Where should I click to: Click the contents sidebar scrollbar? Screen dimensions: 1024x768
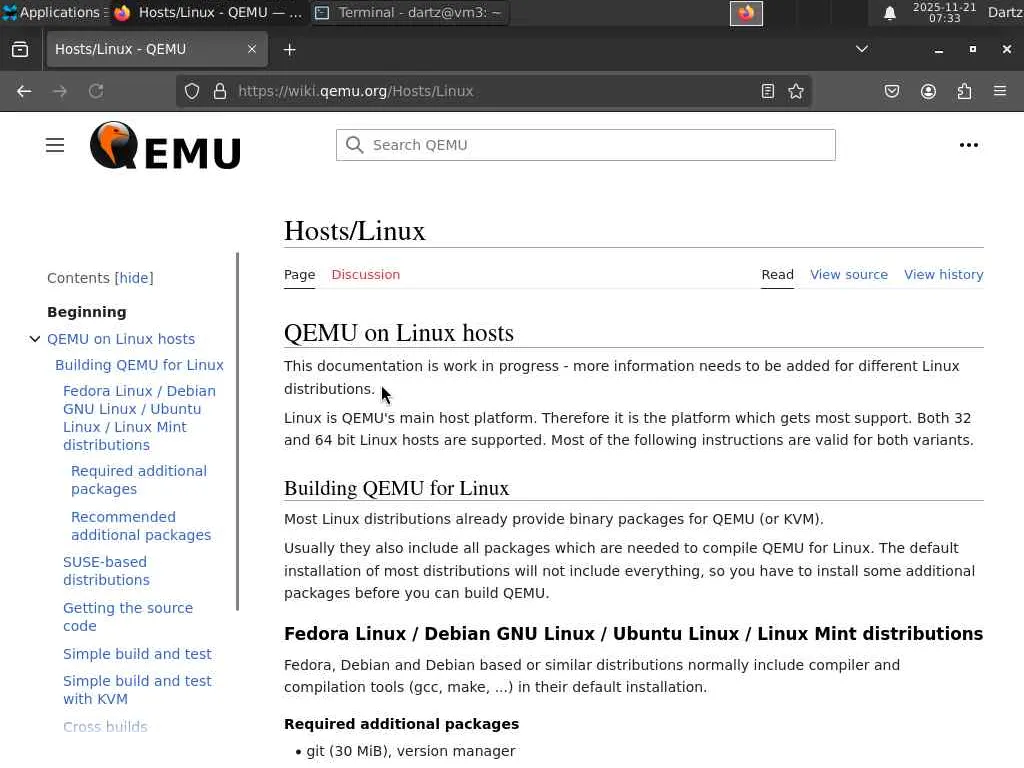(x=238, y=432)
